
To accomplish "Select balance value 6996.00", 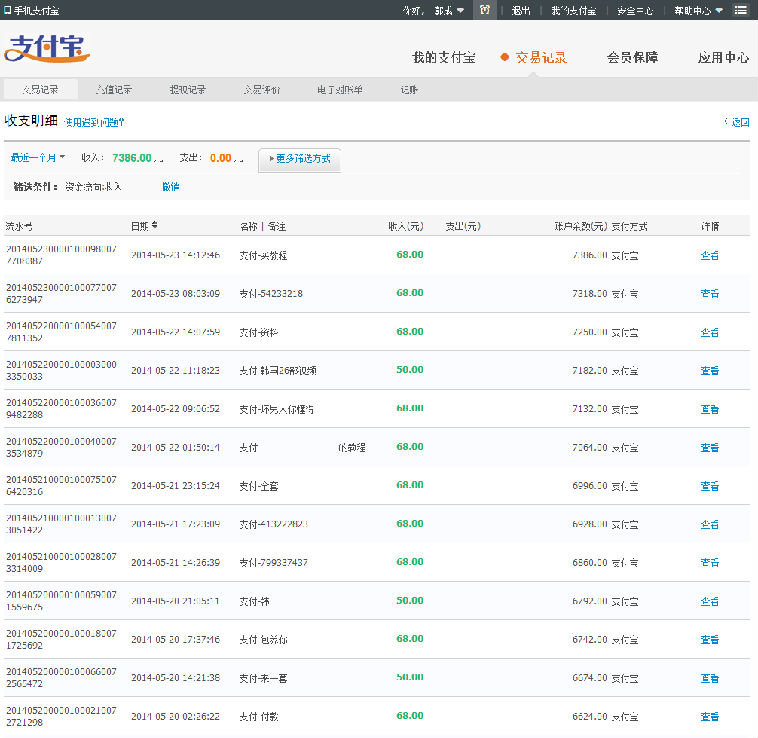I will (x=590, y=486).
